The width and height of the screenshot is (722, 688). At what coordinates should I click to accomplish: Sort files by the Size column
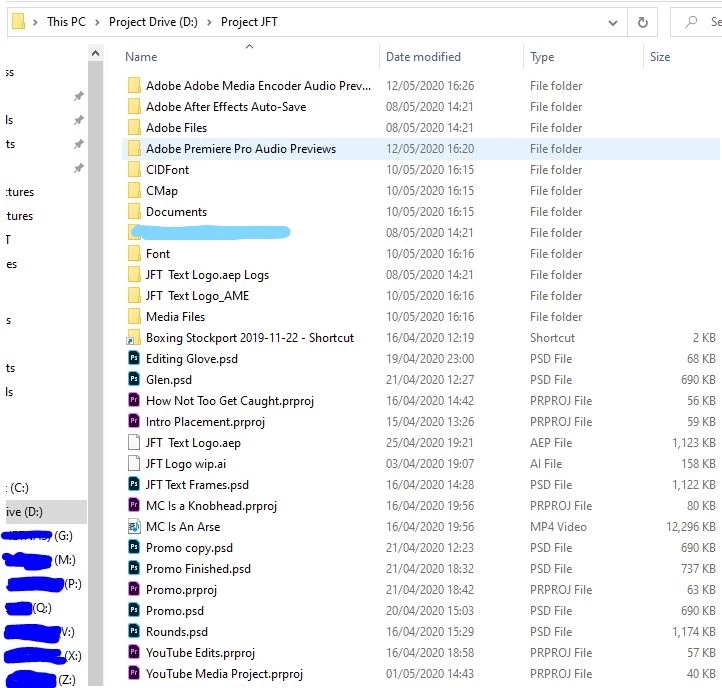(660, 56)
